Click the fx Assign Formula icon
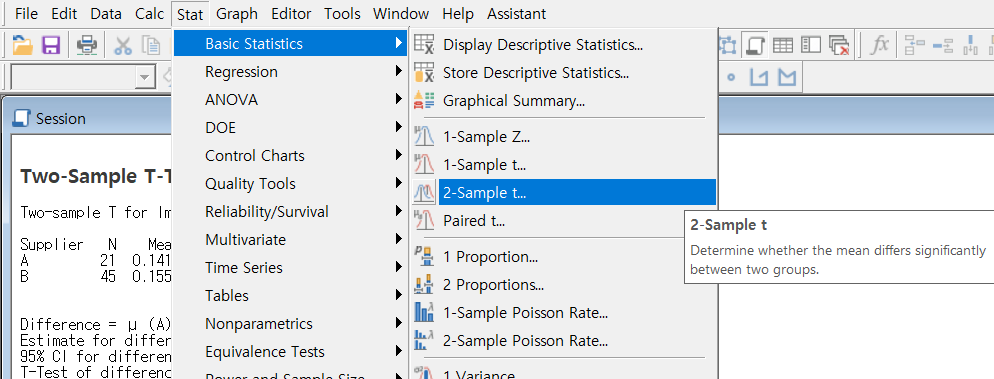 [x=879, y=44]
